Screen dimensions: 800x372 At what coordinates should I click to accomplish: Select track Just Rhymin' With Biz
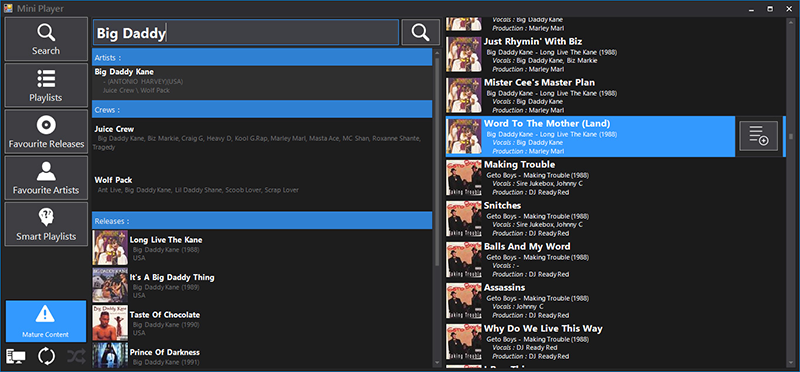[615, 54]
